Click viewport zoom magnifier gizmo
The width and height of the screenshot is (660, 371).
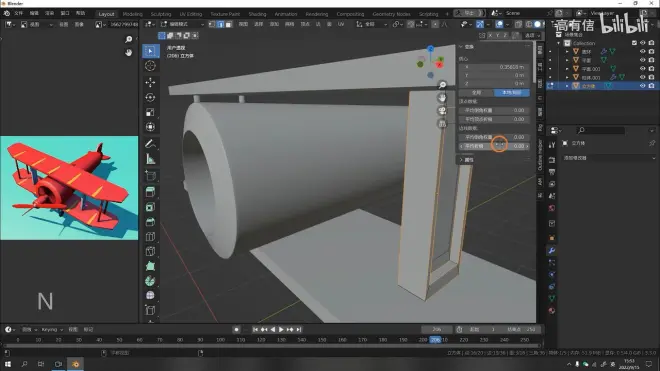pyautogui.click(x=442, y=85)
